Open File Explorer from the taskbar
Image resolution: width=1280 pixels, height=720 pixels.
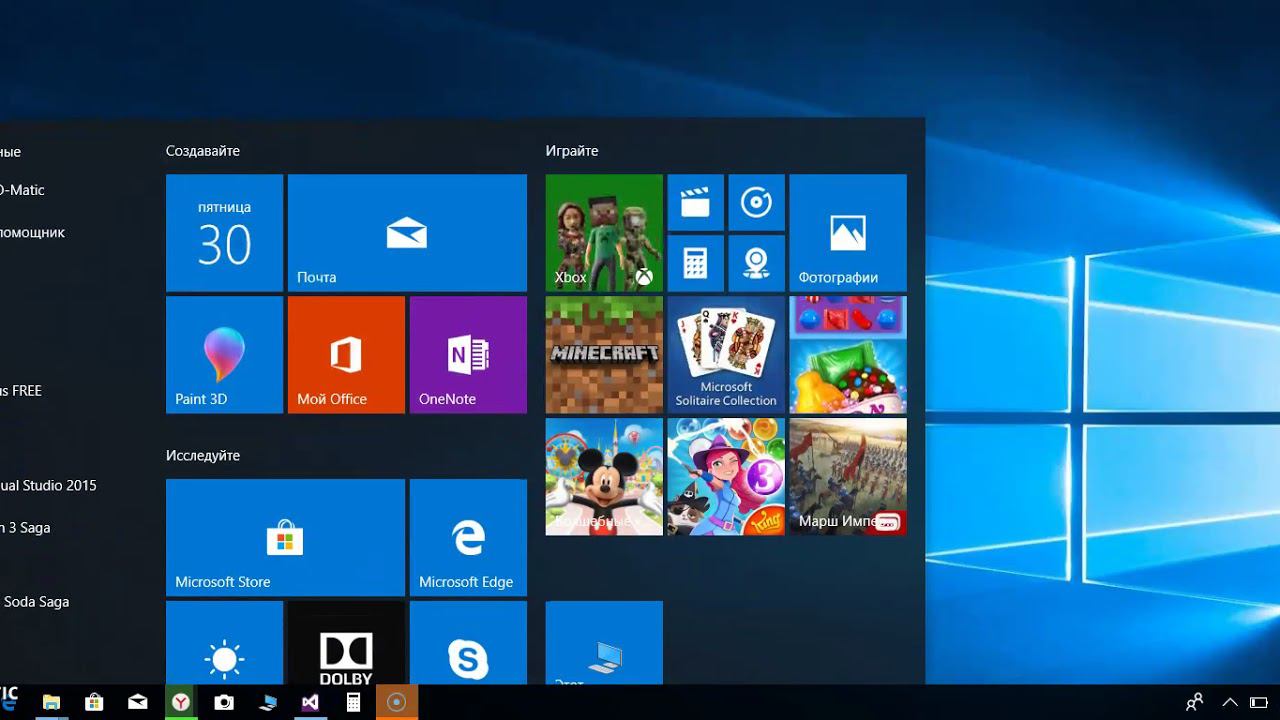[50, 702]
